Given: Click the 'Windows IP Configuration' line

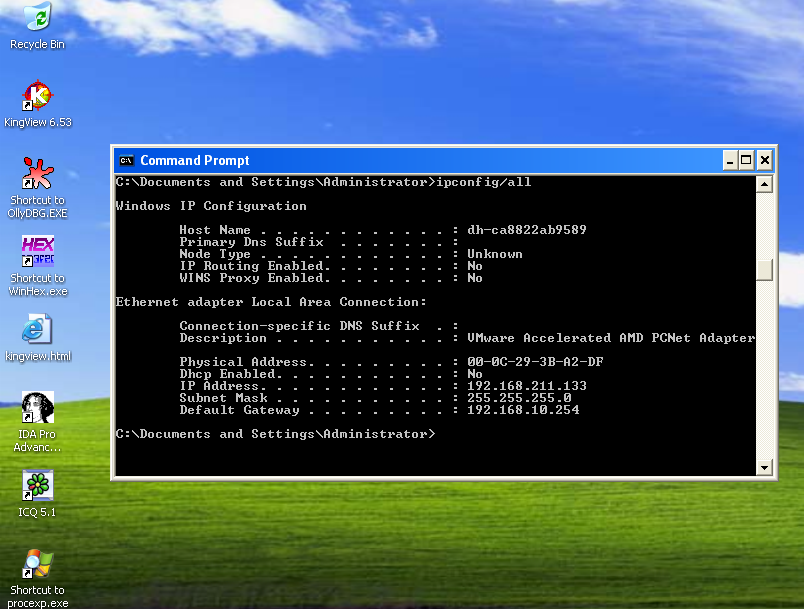Looking at the screenshot, I should coord(211,206).
